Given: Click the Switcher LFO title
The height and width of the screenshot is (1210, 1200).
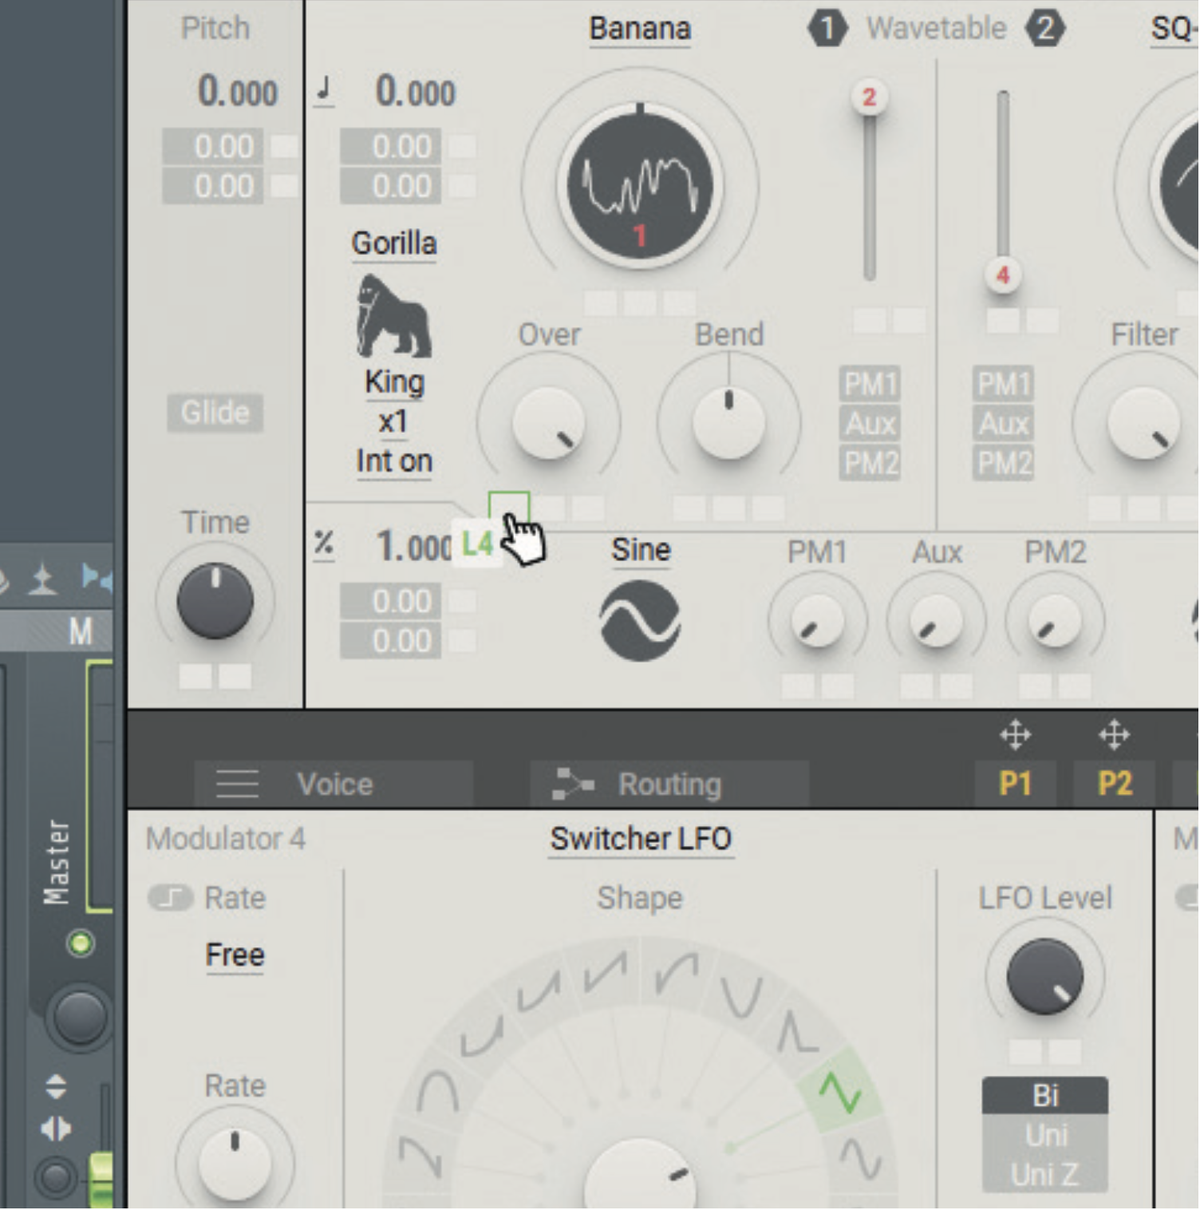Looking at the screenshot, I should (640, 839).
